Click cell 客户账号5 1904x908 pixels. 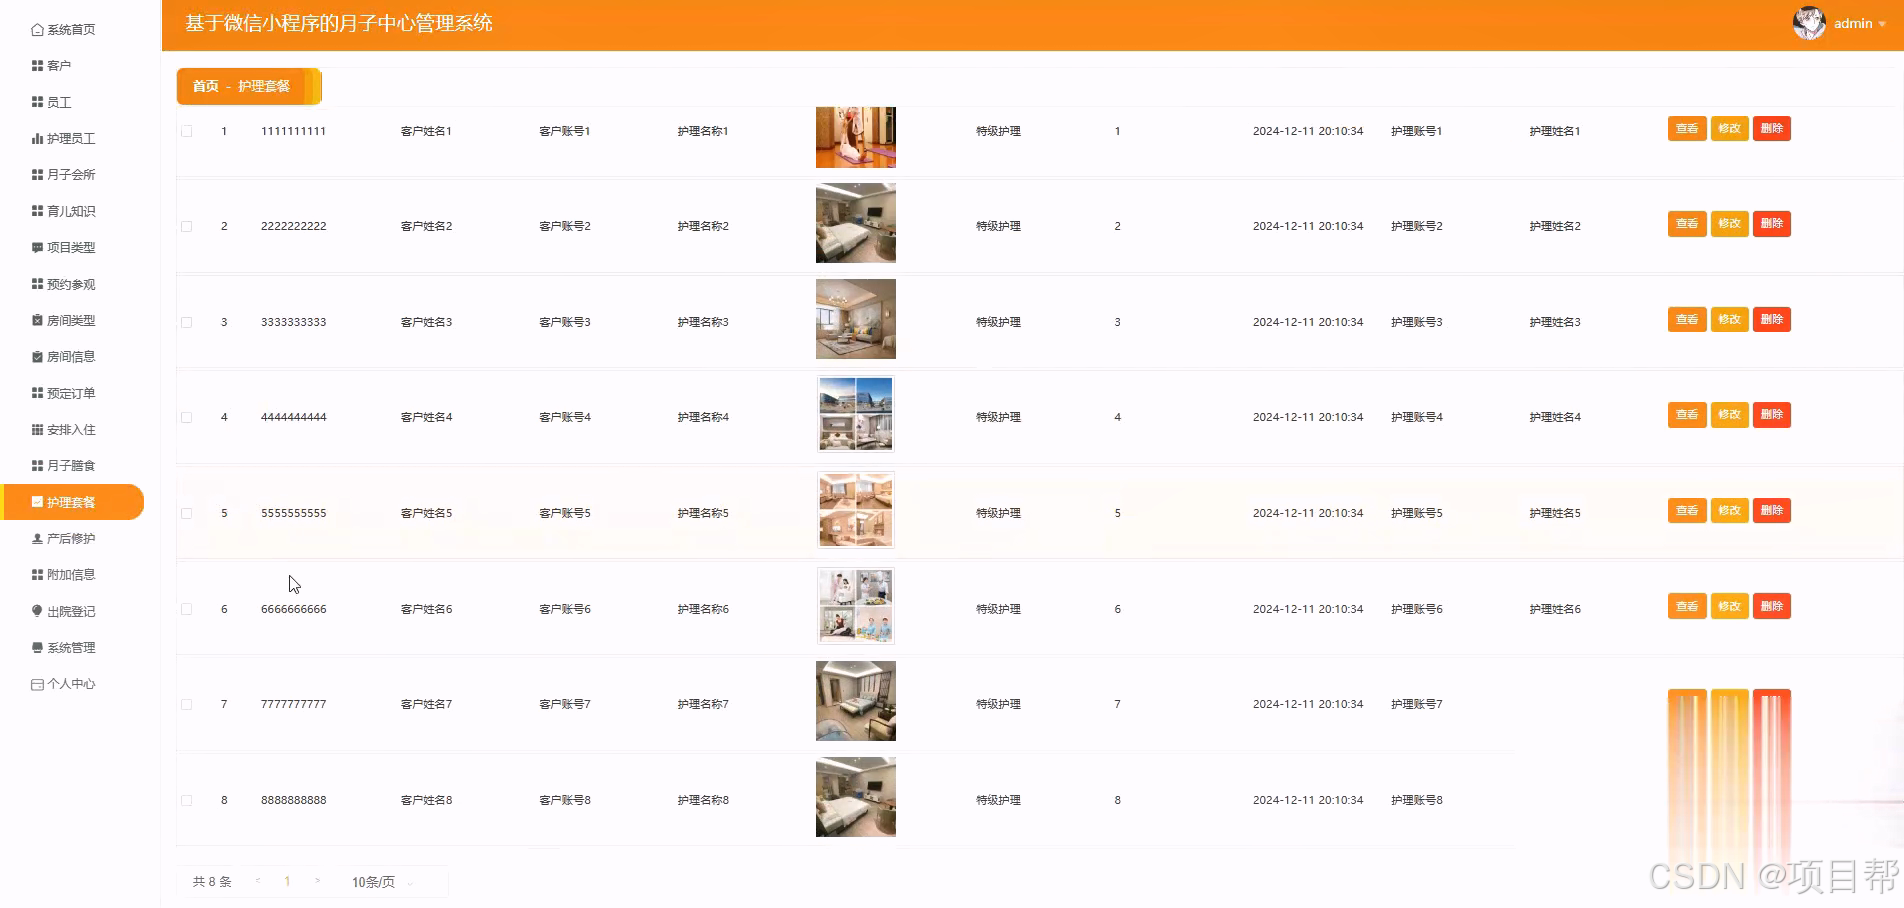(565, 513)
